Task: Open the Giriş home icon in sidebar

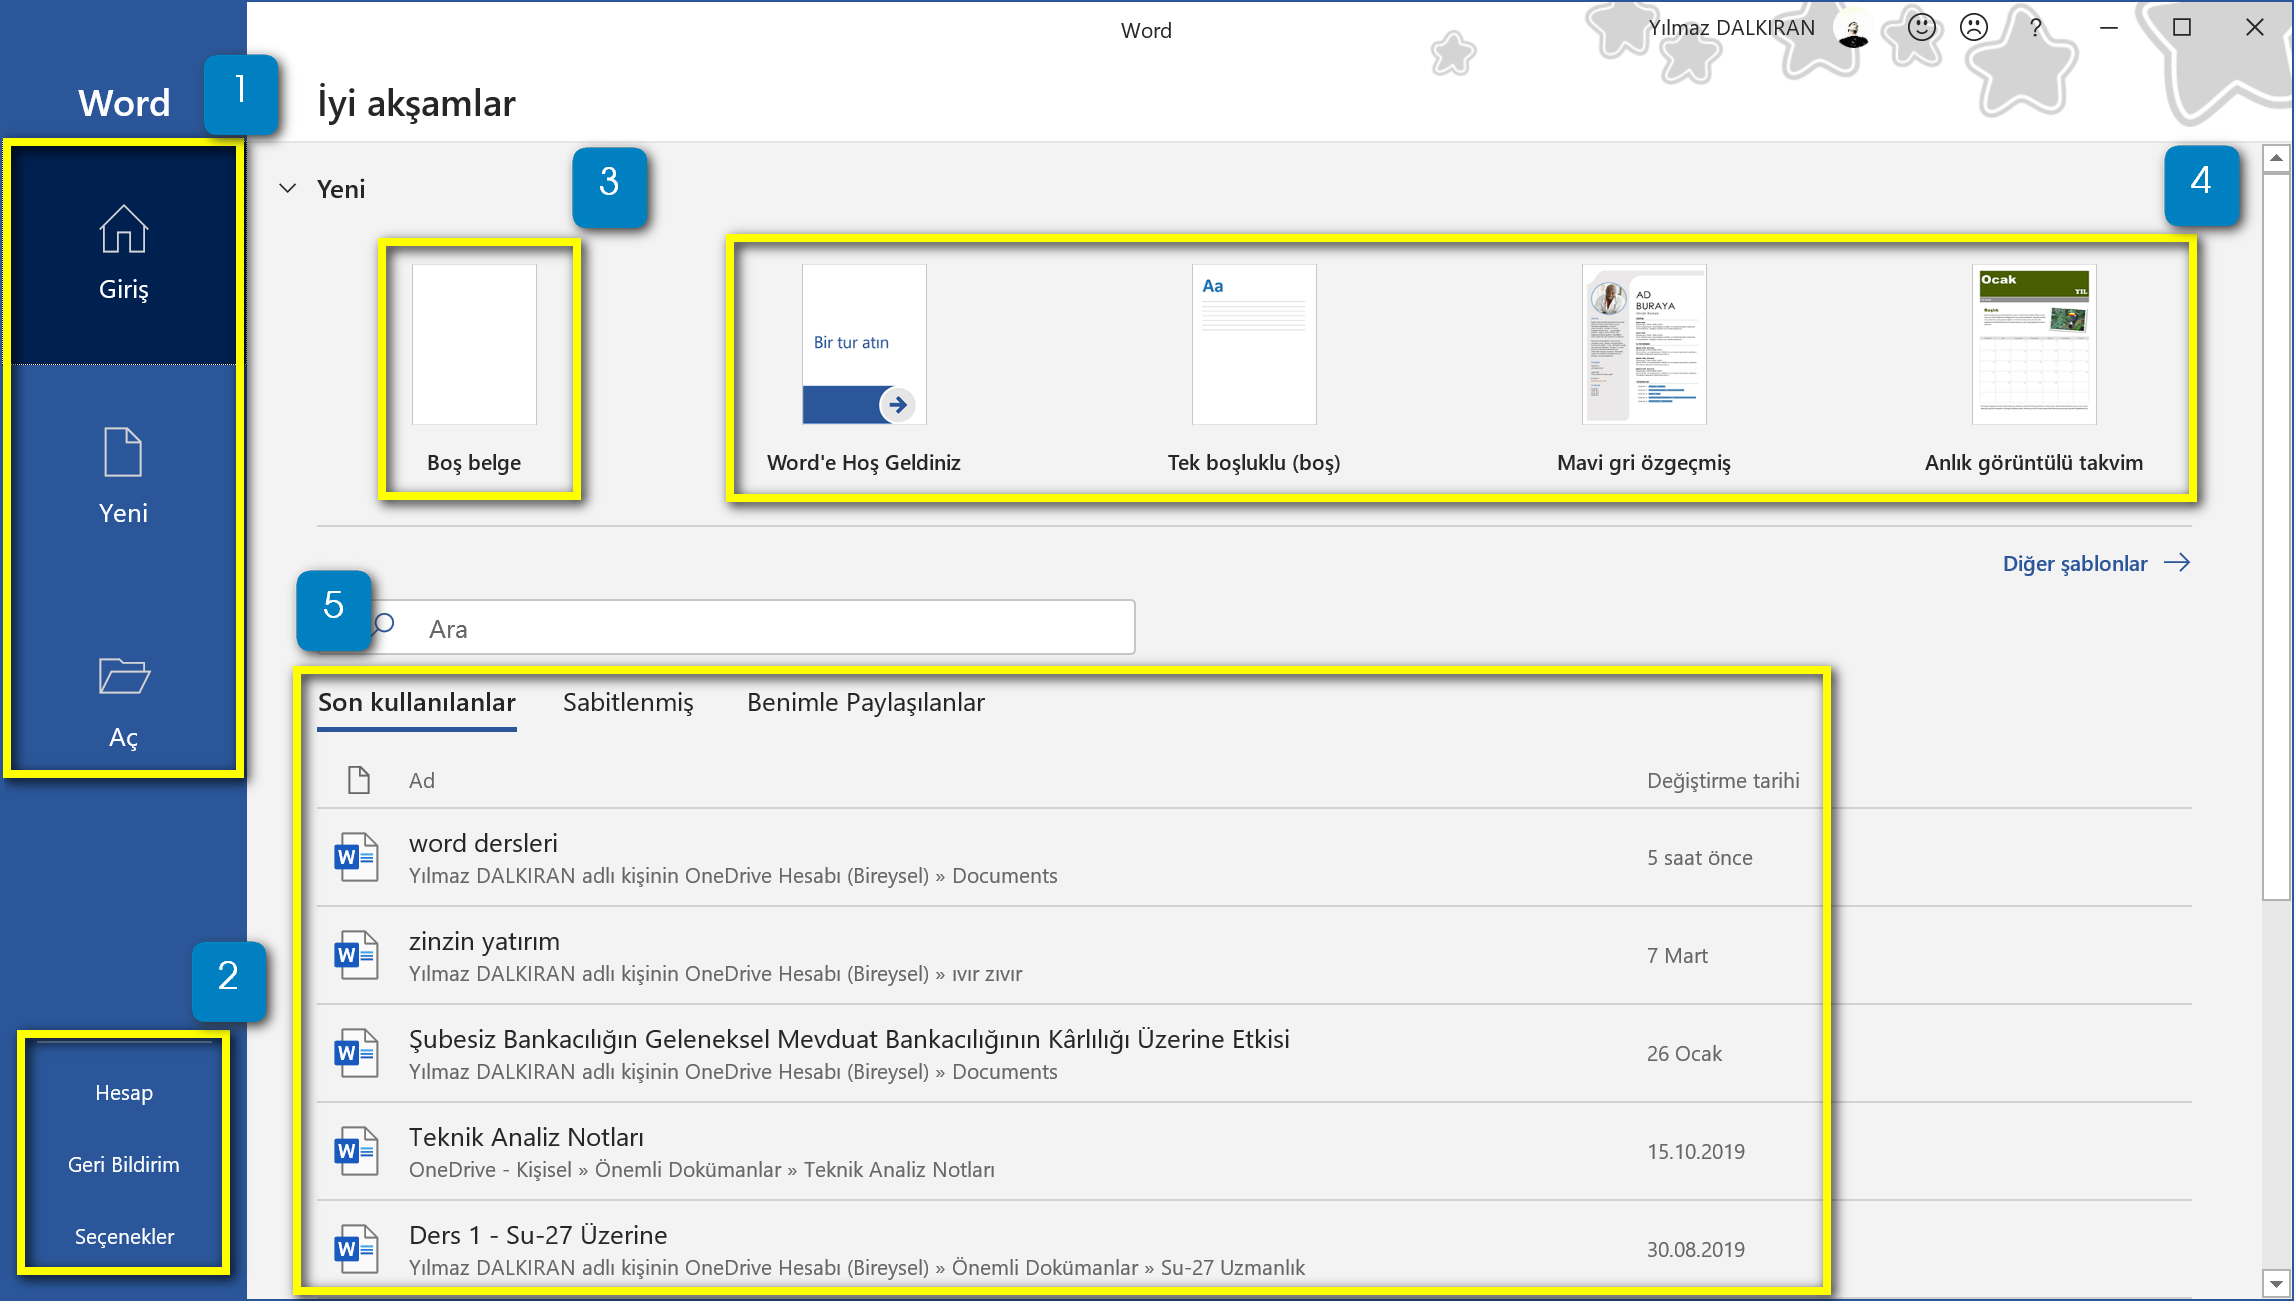Action: (124, 229)
